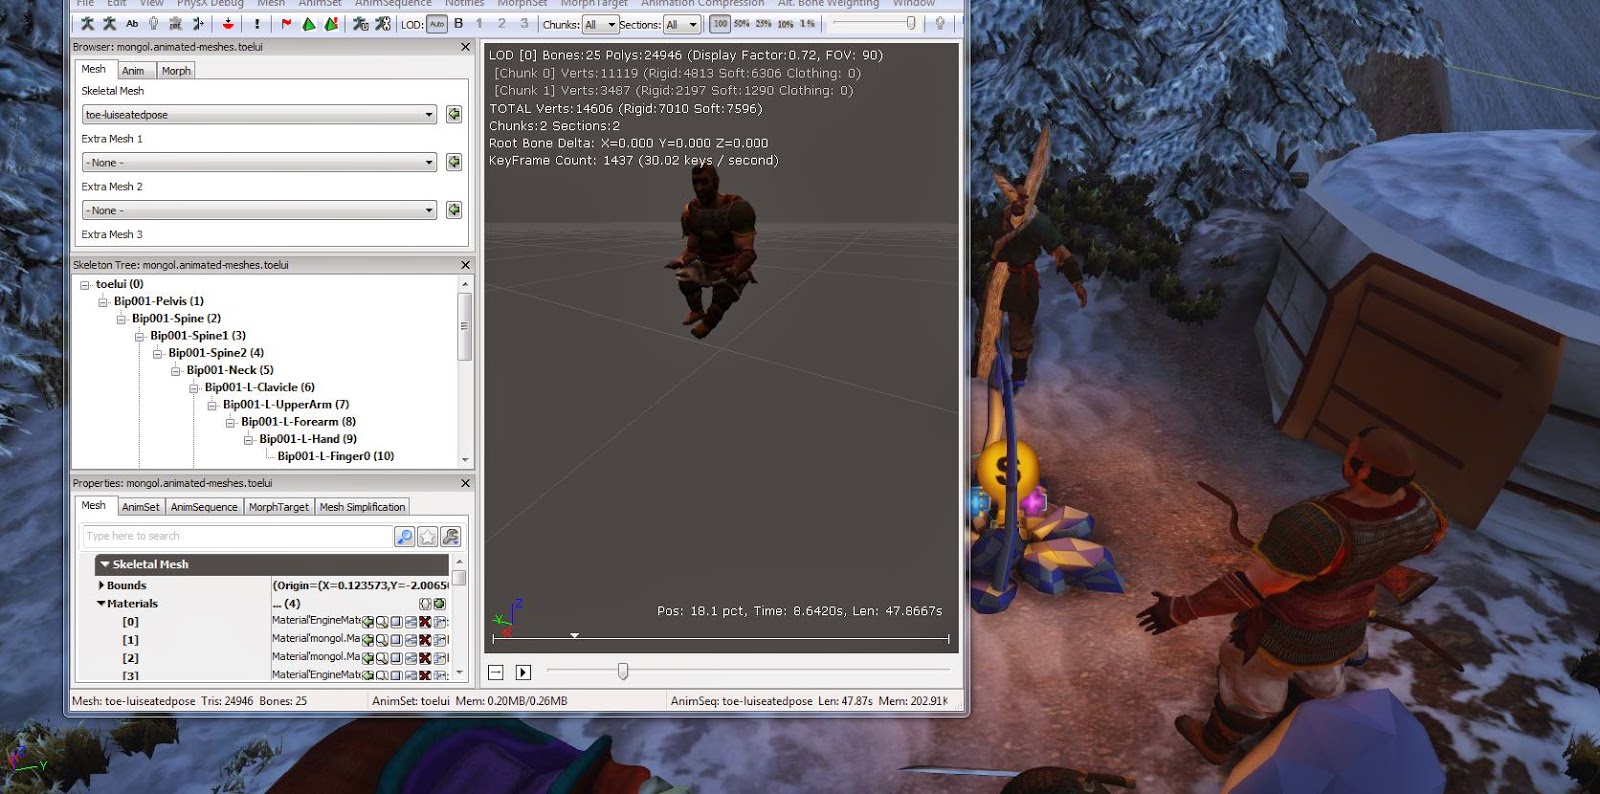1600x794 pixels.
Task: Close the Properties panel
Action: click(x=465, y=483)
